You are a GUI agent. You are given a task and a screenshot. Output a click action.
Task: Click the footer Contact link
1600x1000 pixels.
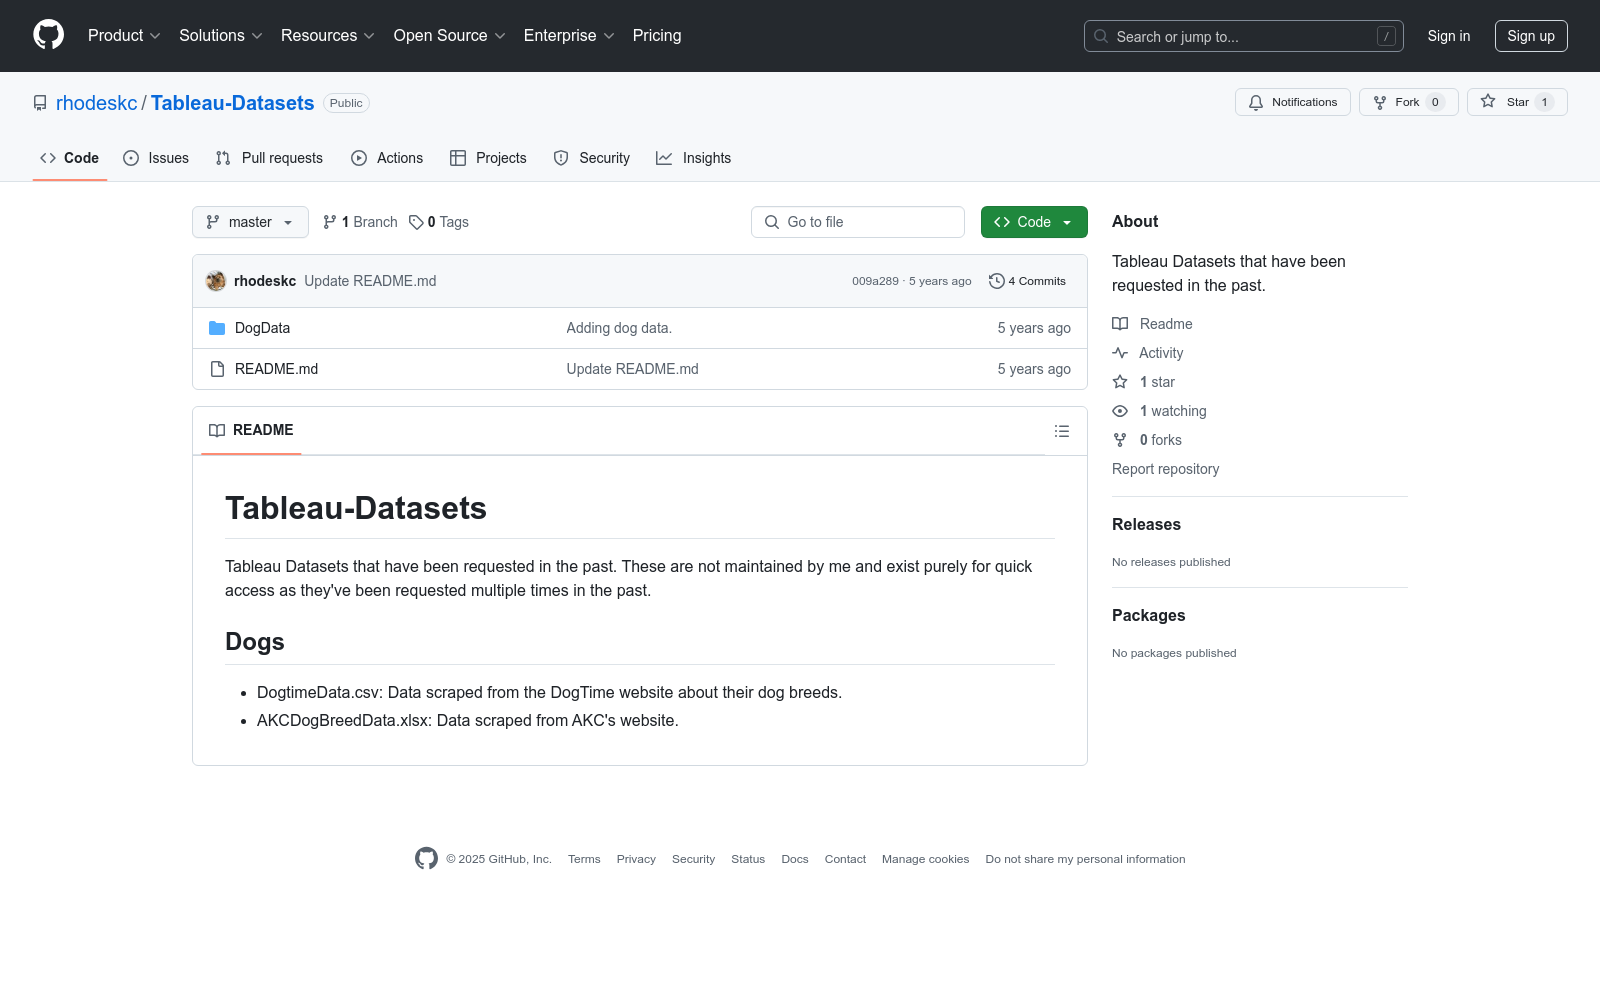point(845,859)
